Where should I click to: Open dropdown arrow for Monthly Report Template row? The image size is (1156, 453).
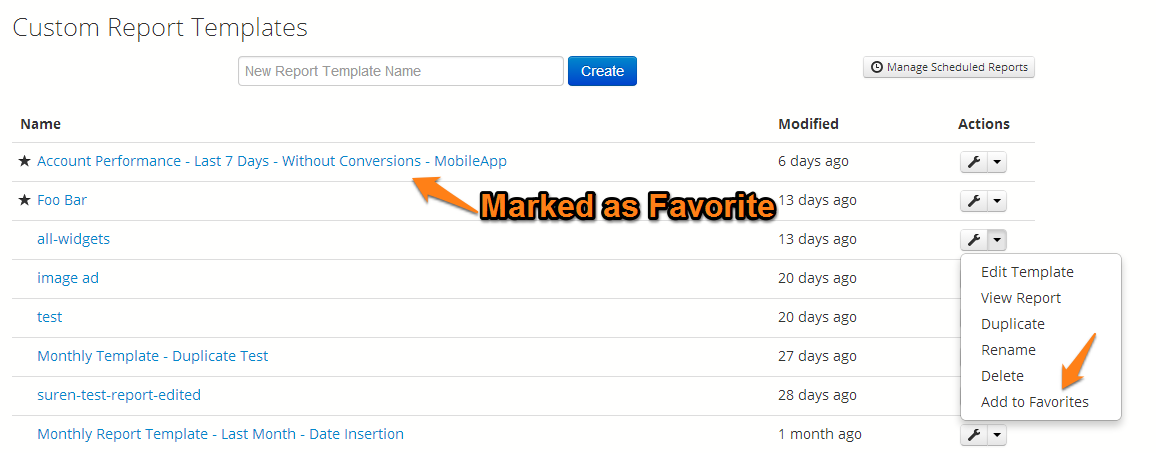[997, 435]
